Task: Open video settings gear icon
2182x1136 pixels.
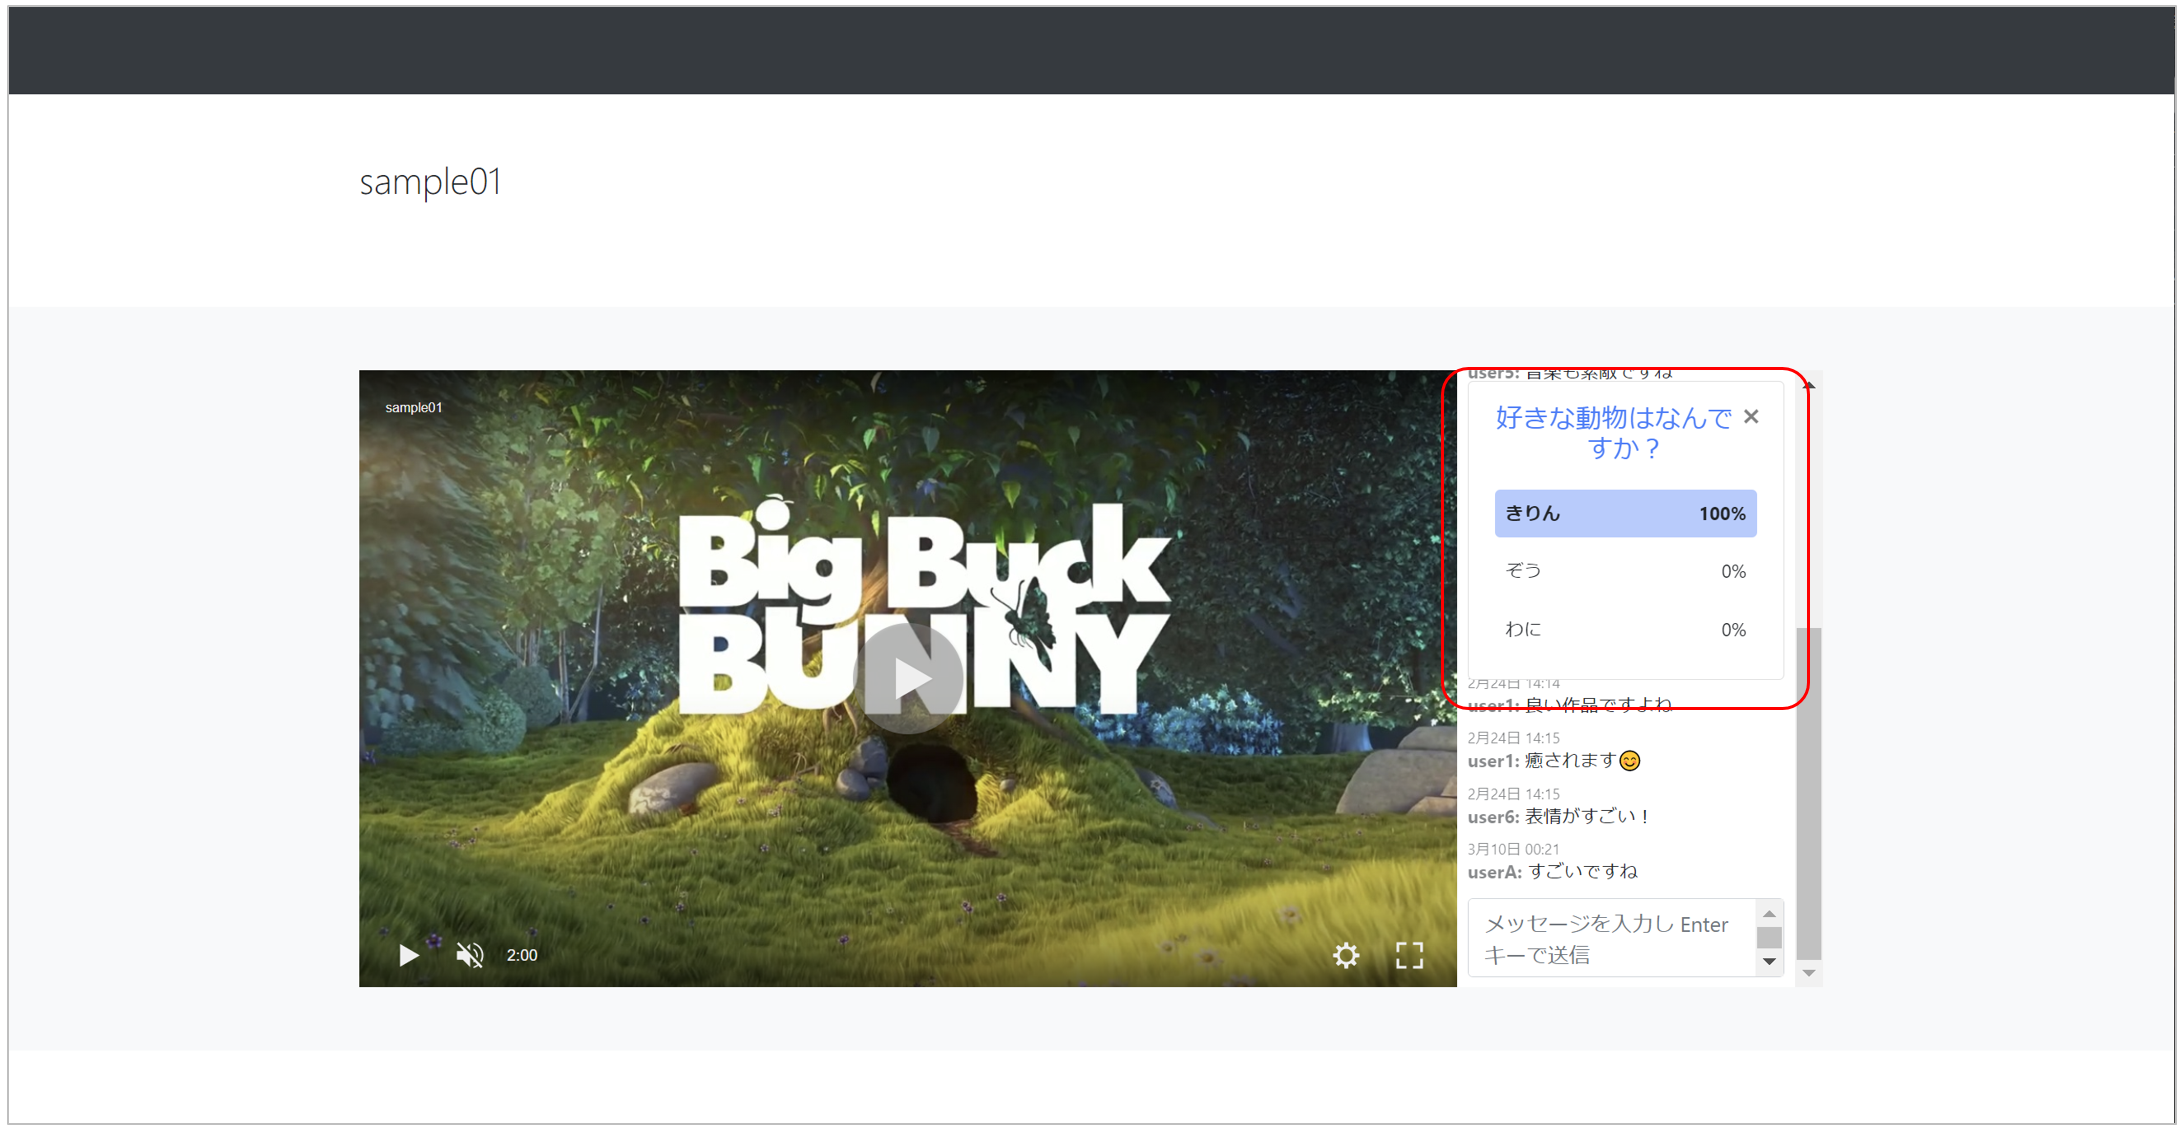Action: [1346, 955]
